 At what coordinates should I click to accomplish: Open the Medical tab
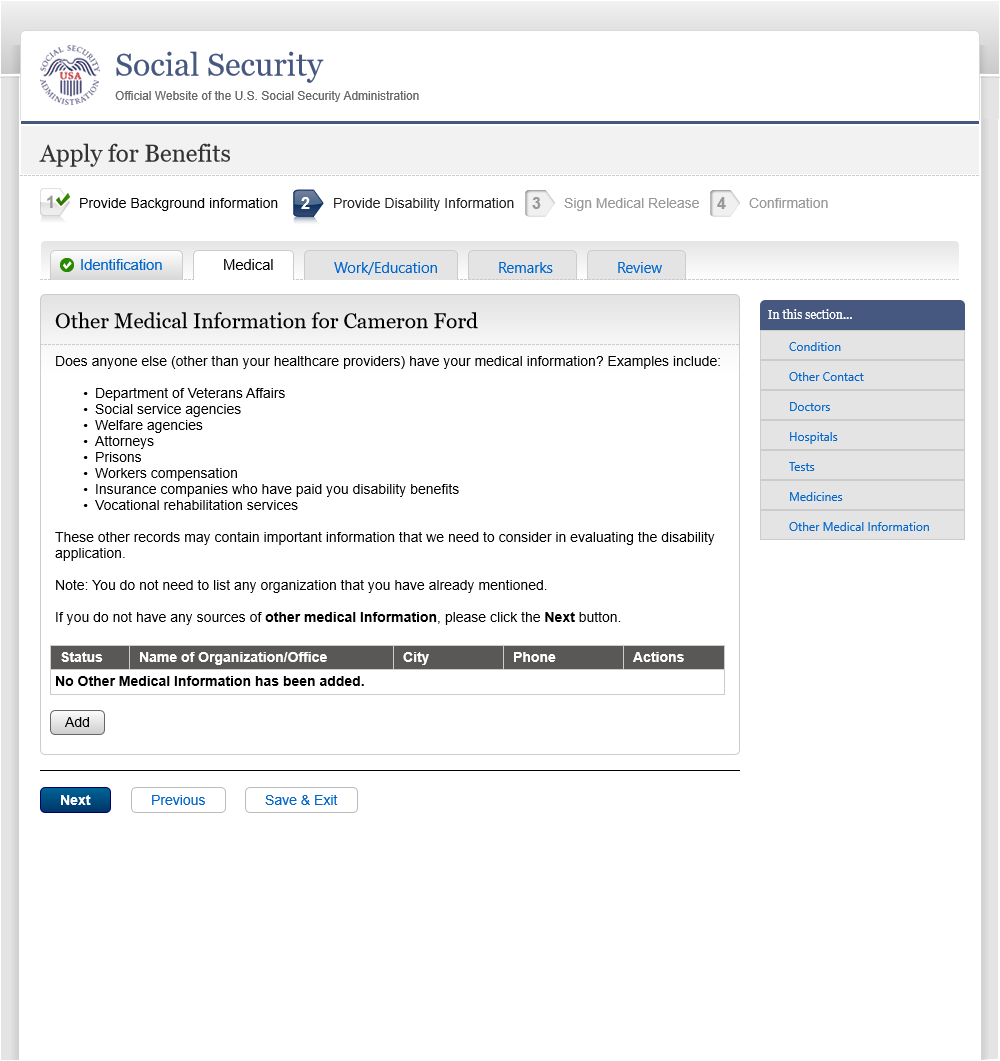click(x=248, y=265)
